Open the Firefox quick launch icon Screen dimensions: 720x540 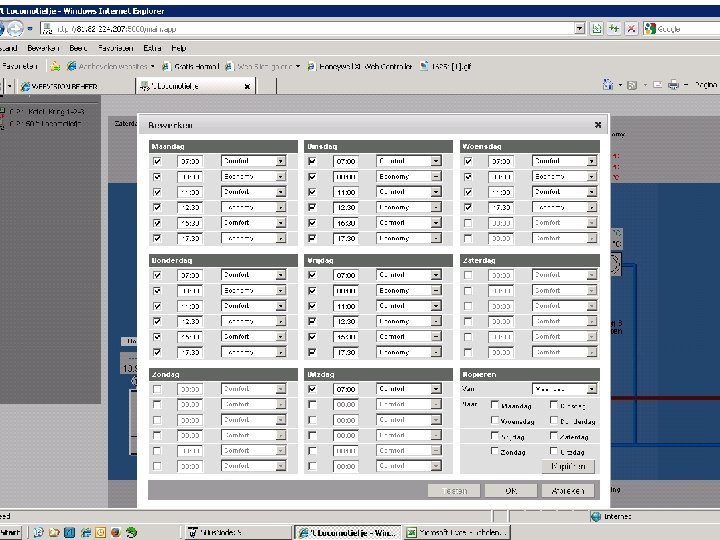click(116, 532)
